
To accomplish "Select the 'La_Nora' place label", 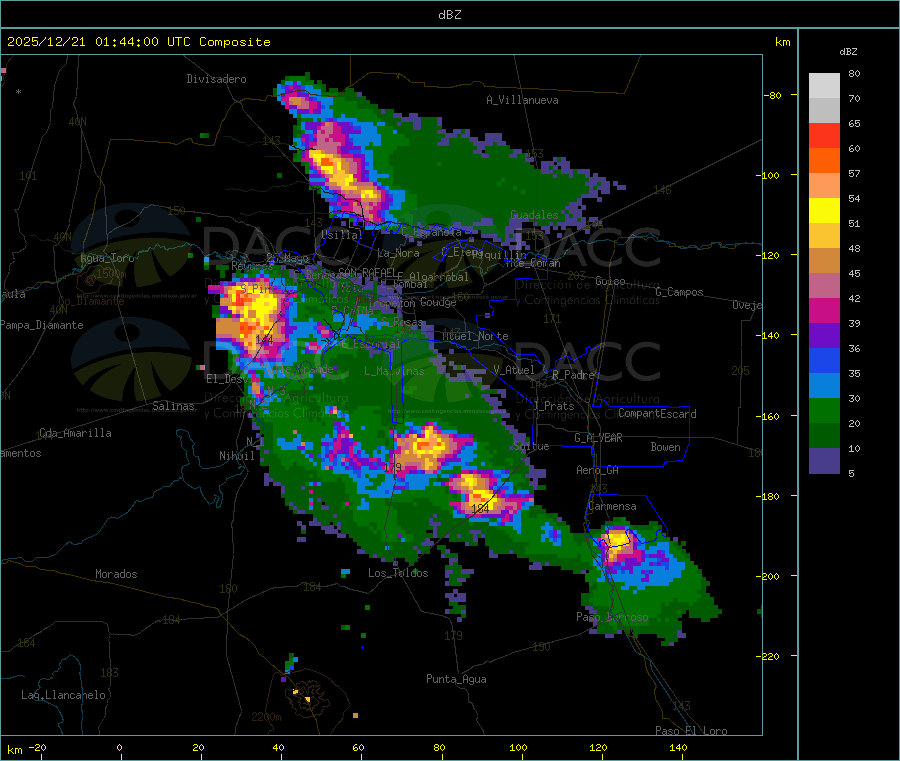I will click(x=398, y=253).
